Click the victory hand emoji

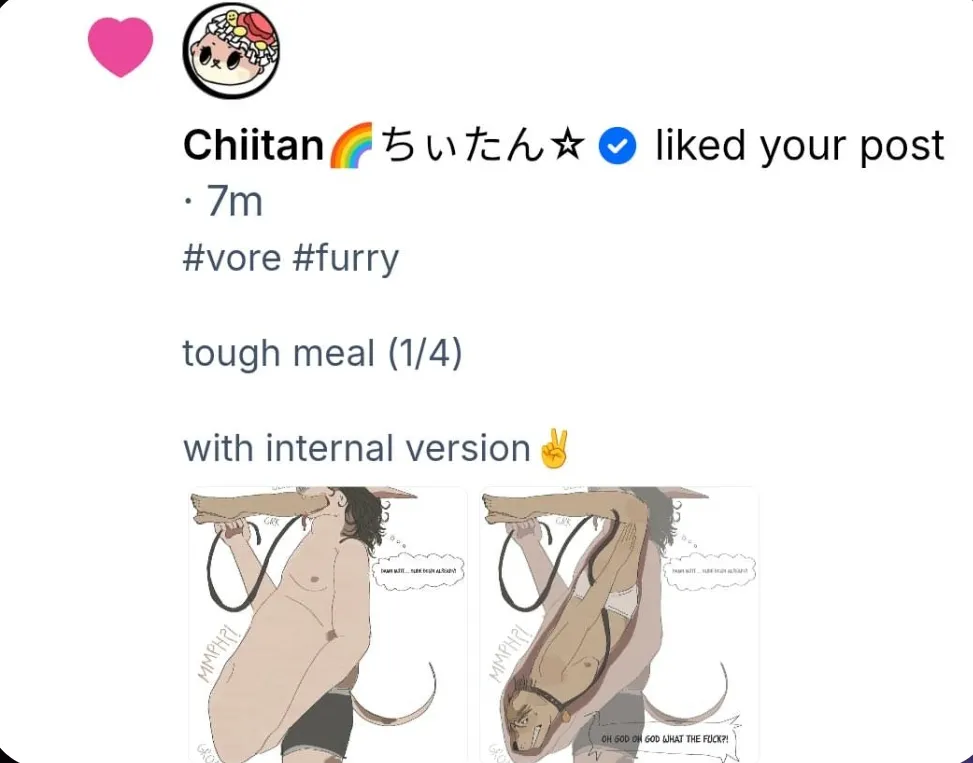tap(553, 450)
